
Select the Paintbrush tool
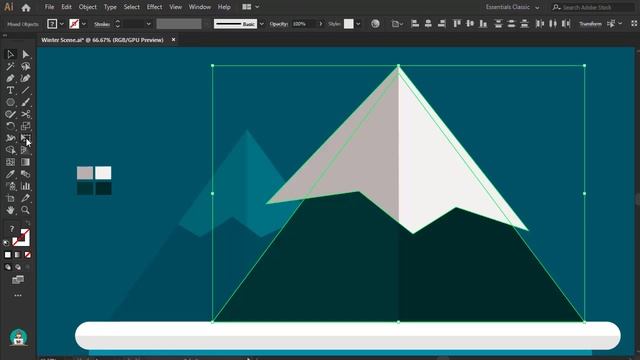(25, 102)
